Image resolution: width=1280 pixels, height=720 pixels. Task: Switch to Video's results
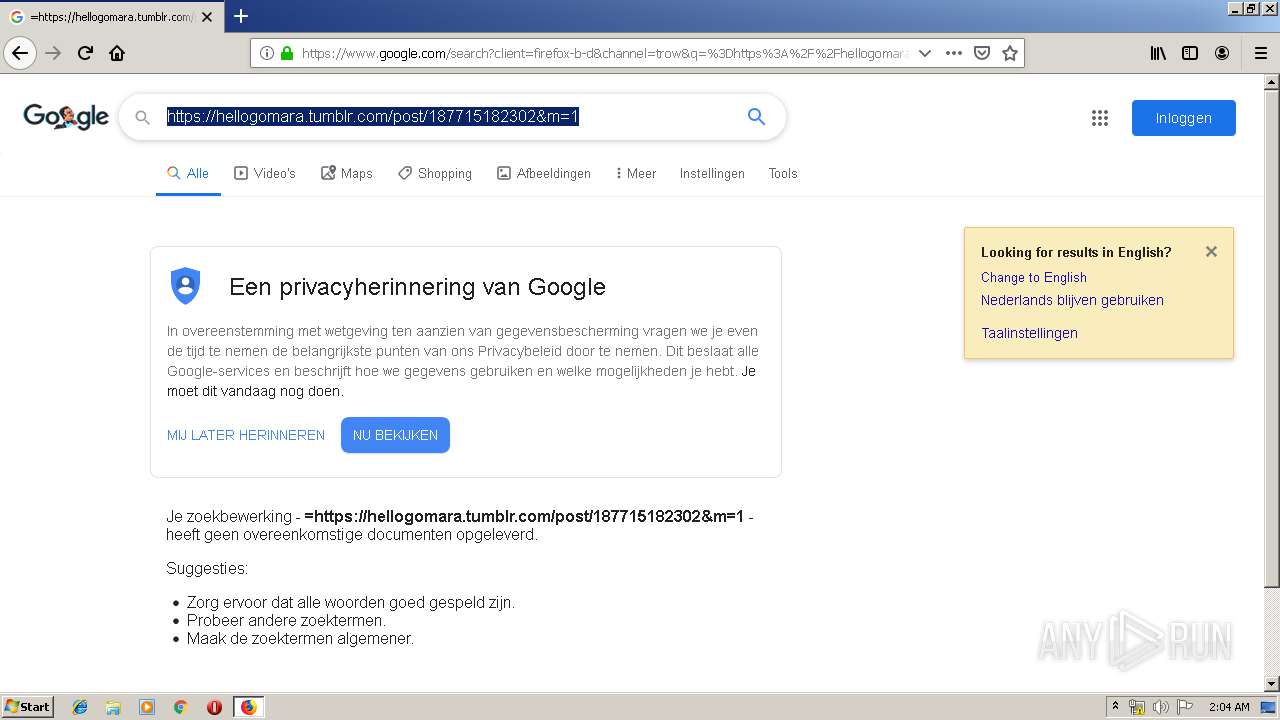(265, 173)
